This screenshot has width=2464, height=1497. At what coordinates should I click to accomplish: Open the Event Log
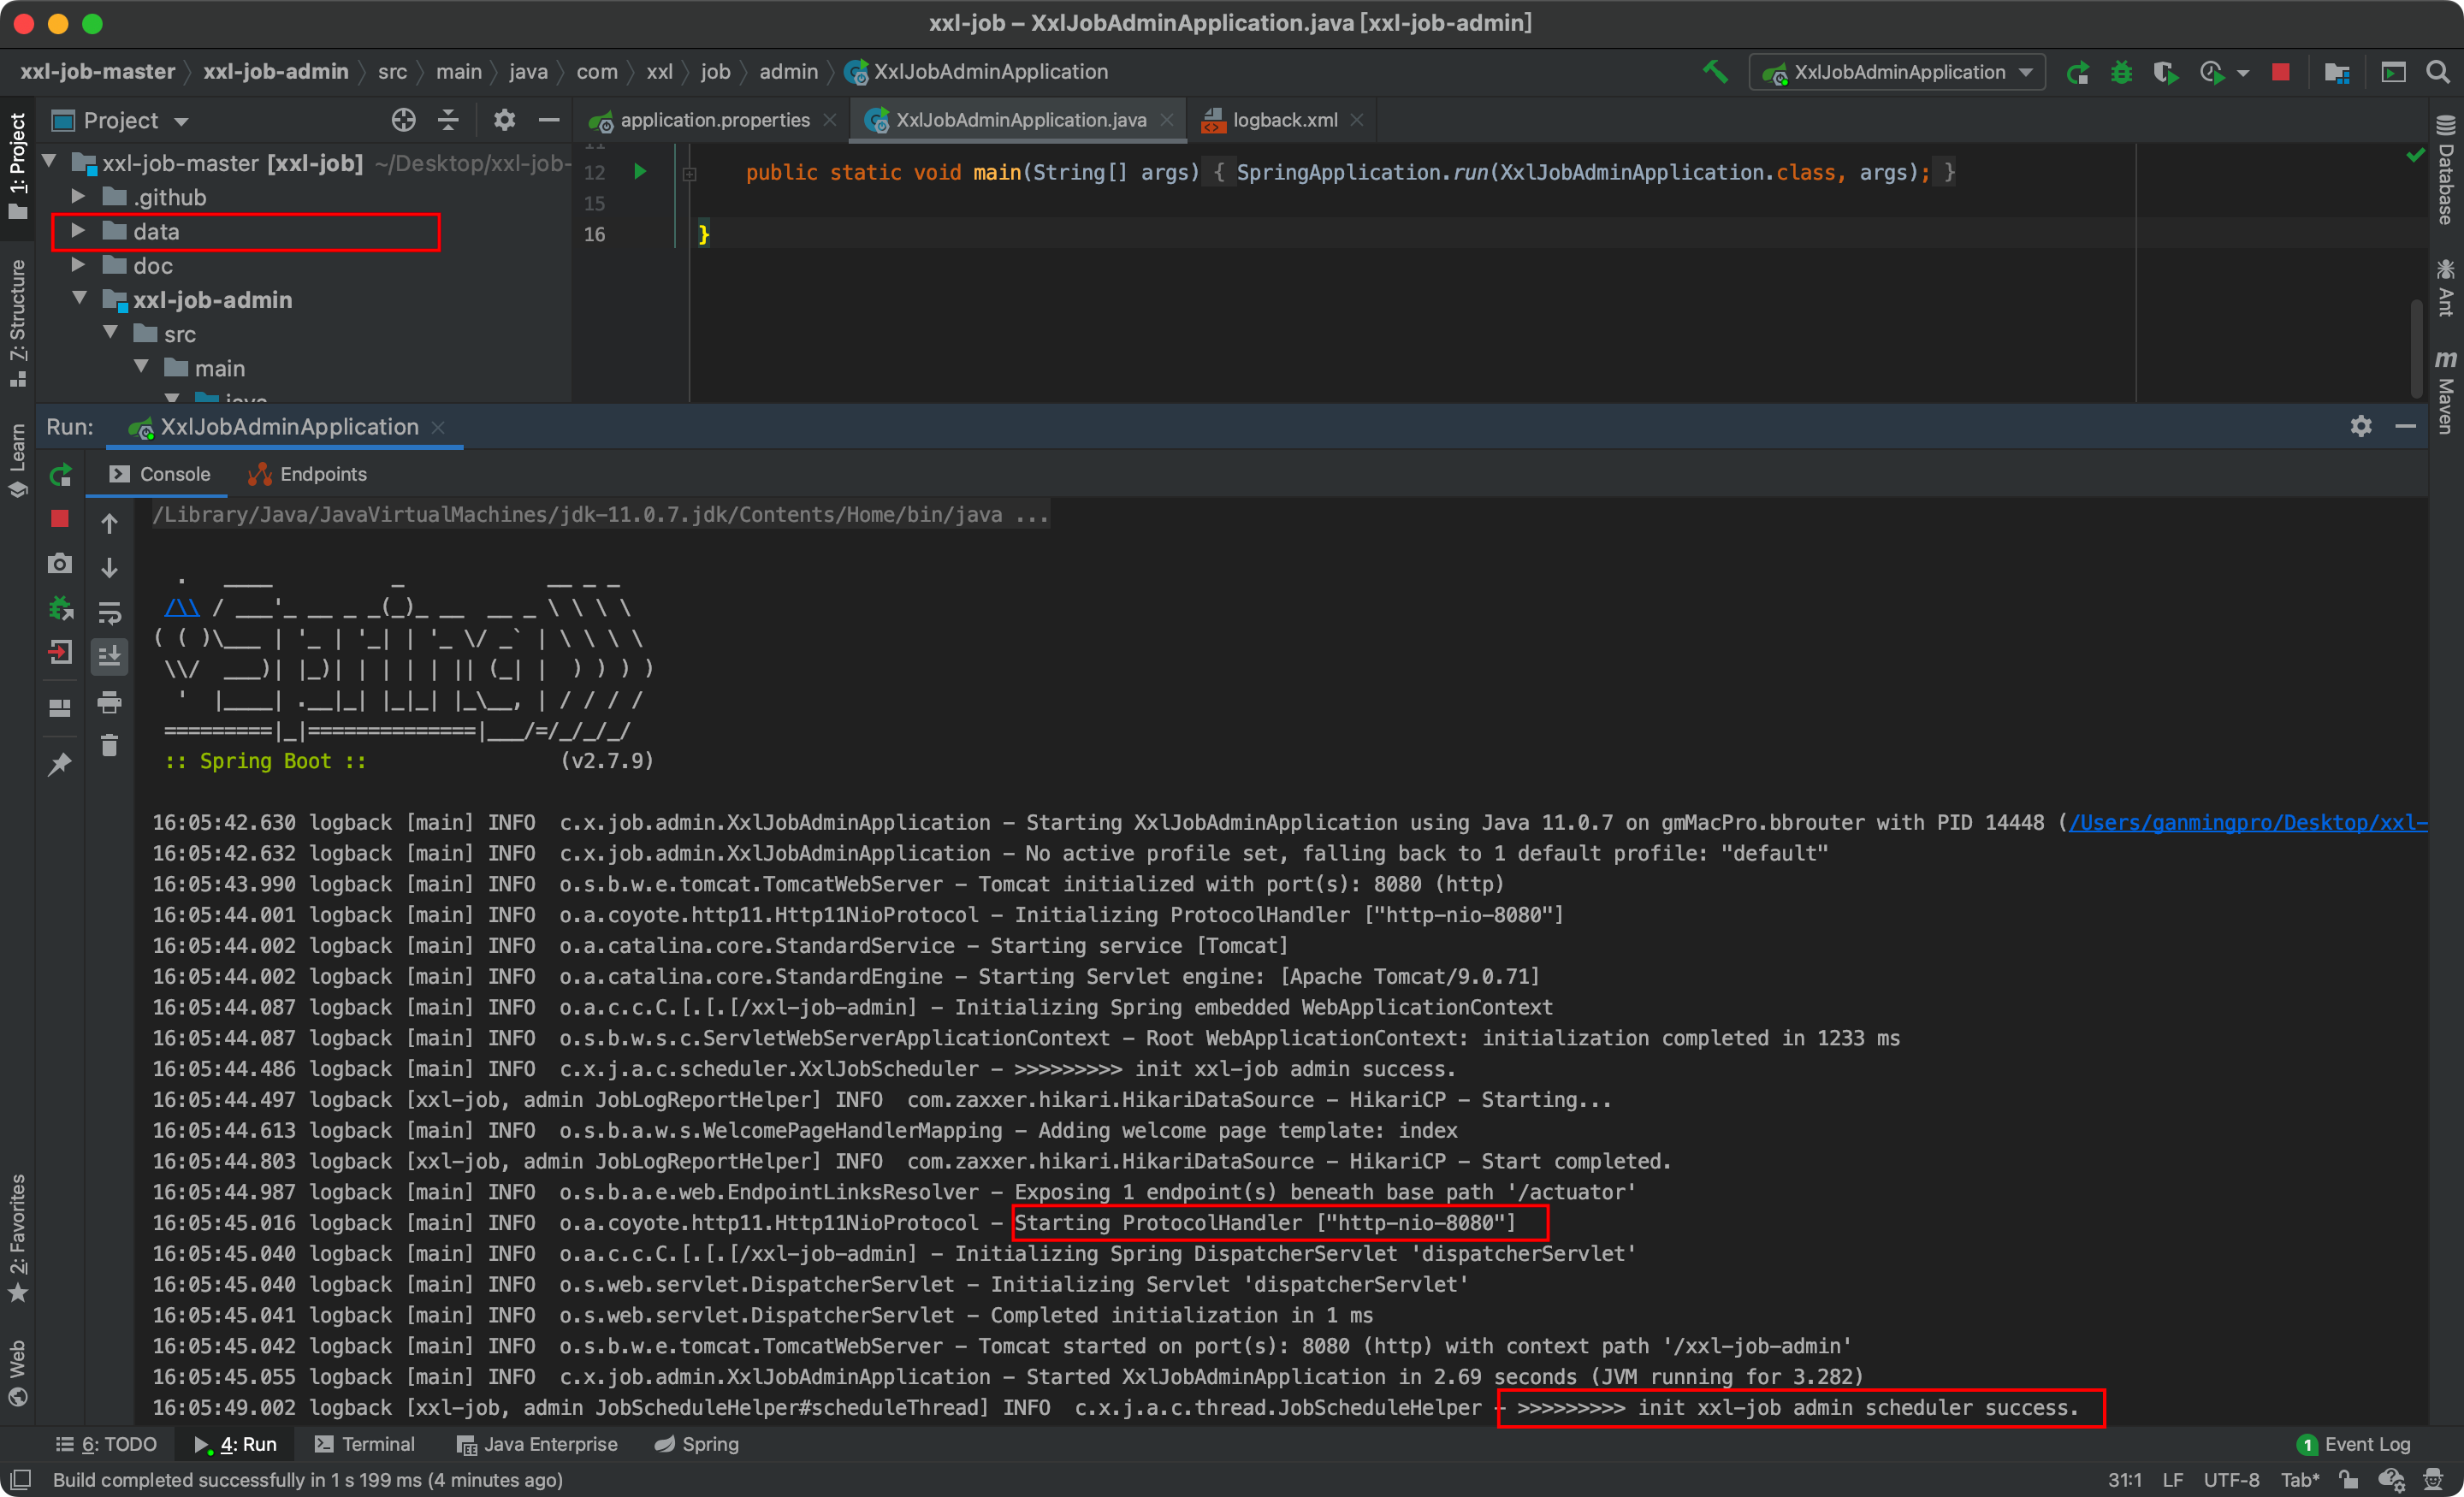point(2354,1444)
